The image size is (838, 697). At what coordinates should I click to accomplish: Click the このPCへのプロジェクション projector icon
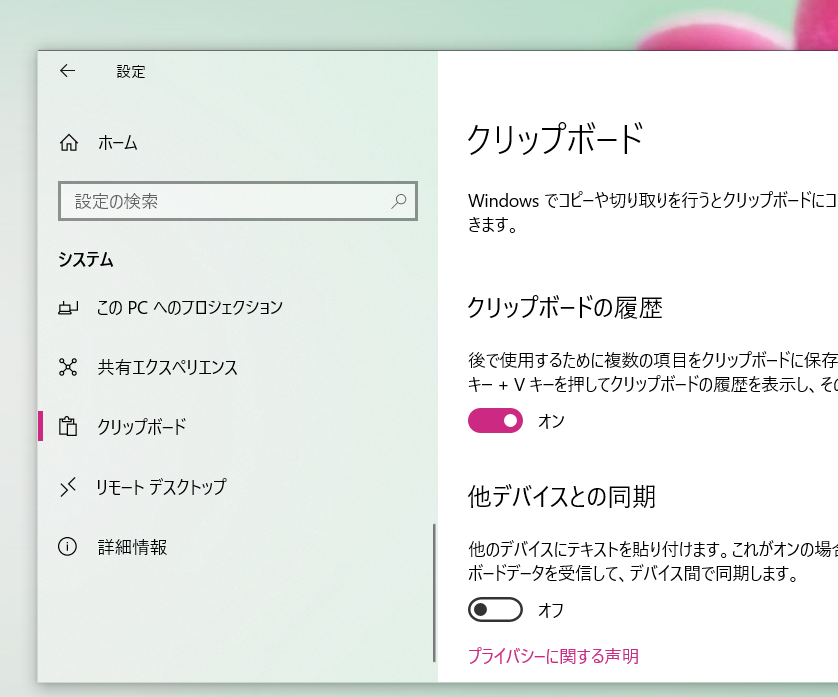[68, 308]
